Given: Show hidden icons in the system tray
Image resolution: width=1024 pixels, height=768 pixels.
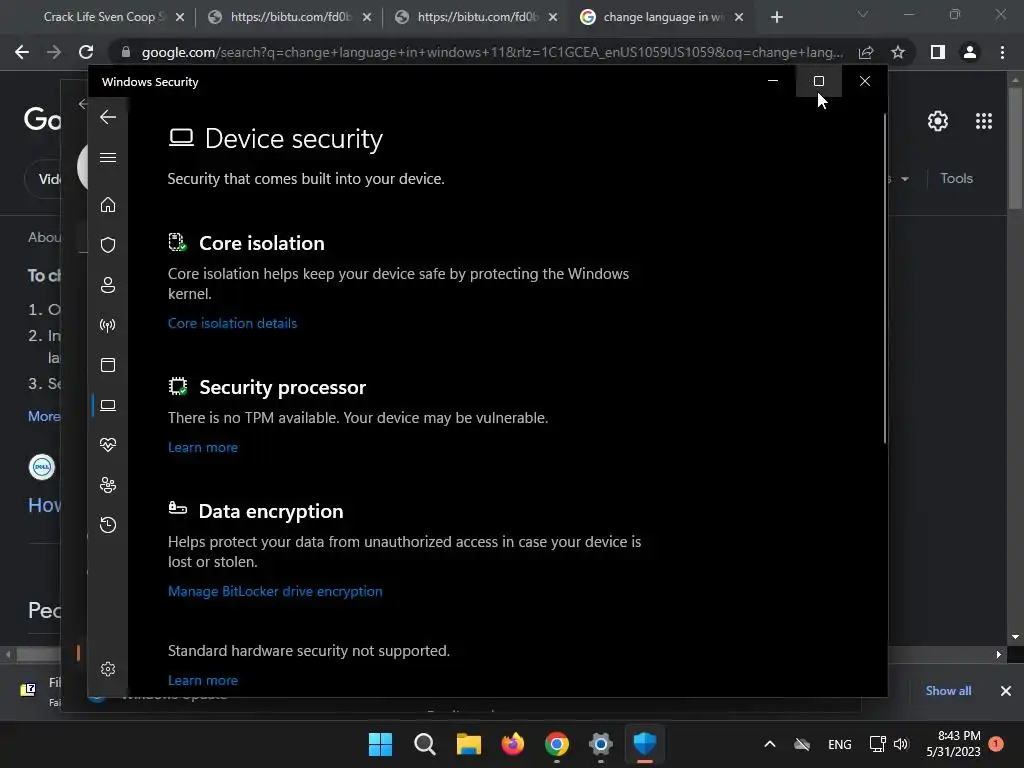Looking at the screenshot, I should coord(769,744).
